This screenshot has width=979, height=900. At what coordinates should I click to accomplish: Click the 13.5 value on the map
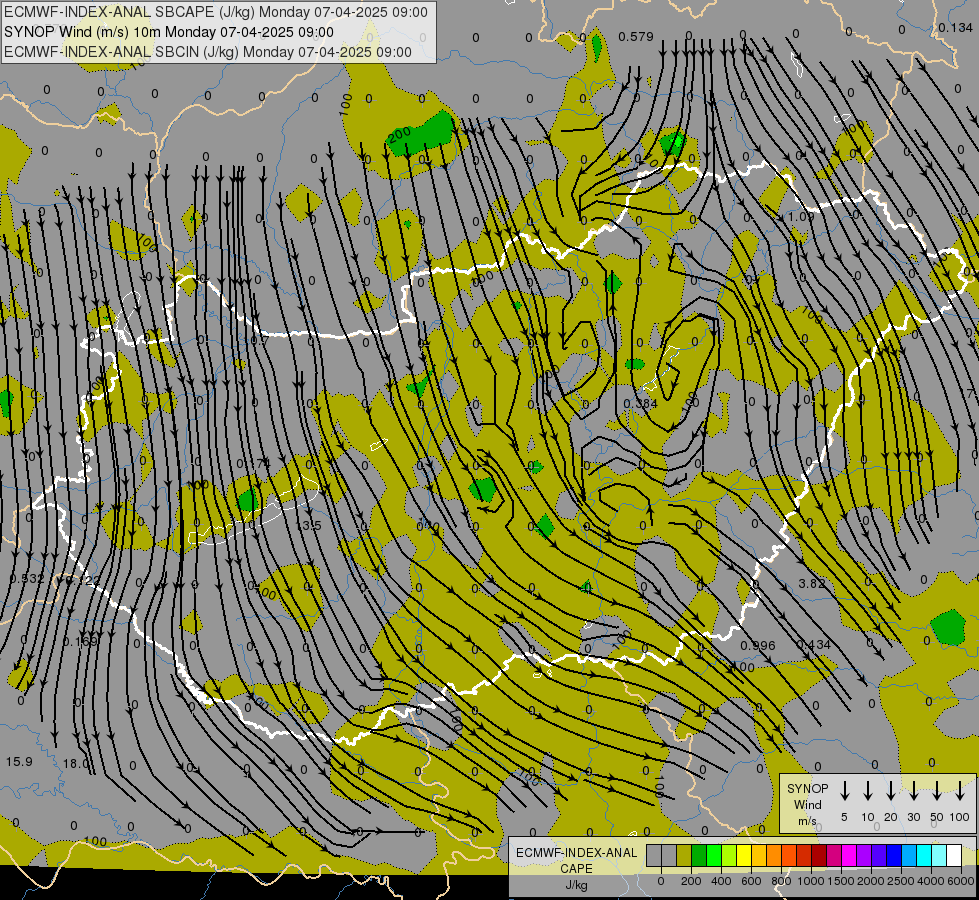309,525
